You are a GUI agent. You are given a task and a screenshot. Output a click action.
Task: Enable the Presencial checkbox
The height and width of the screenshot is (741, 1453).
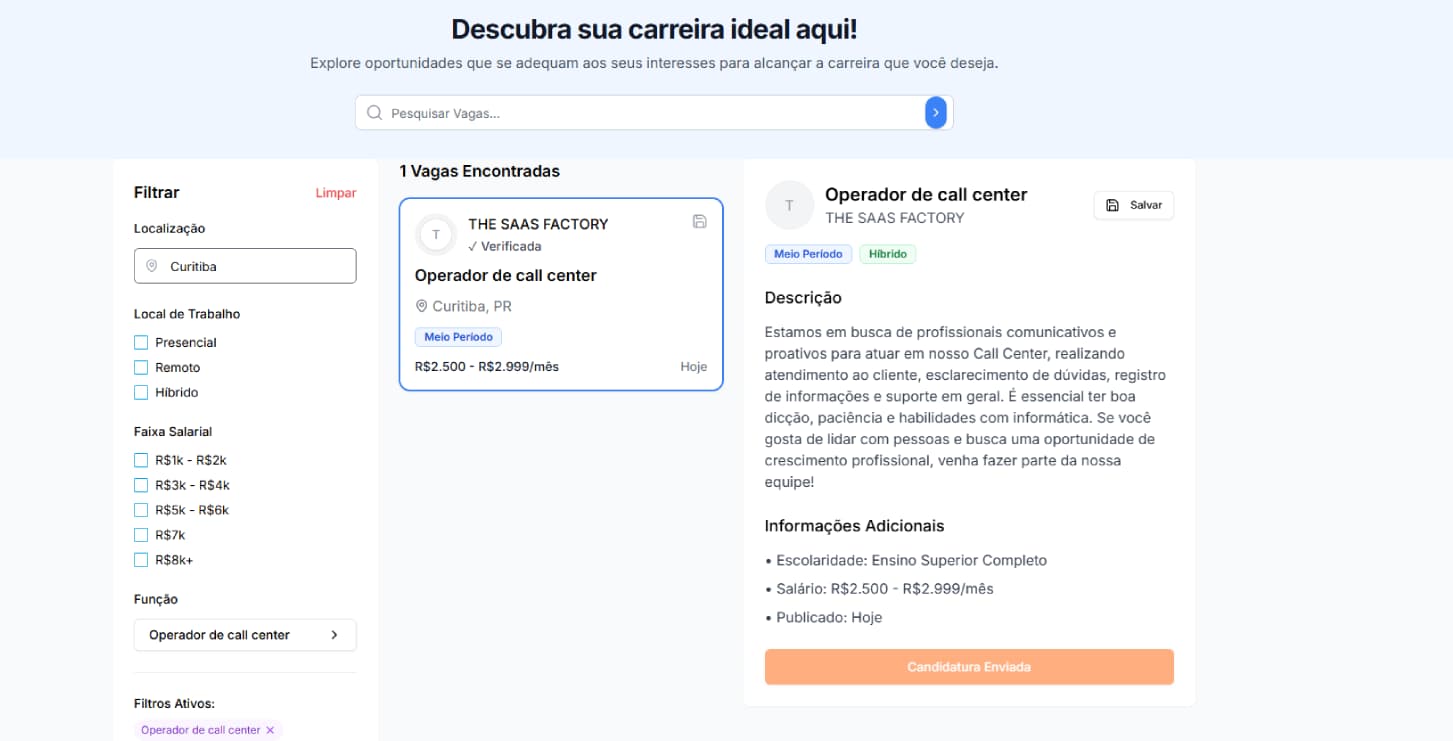pos(141,343)
